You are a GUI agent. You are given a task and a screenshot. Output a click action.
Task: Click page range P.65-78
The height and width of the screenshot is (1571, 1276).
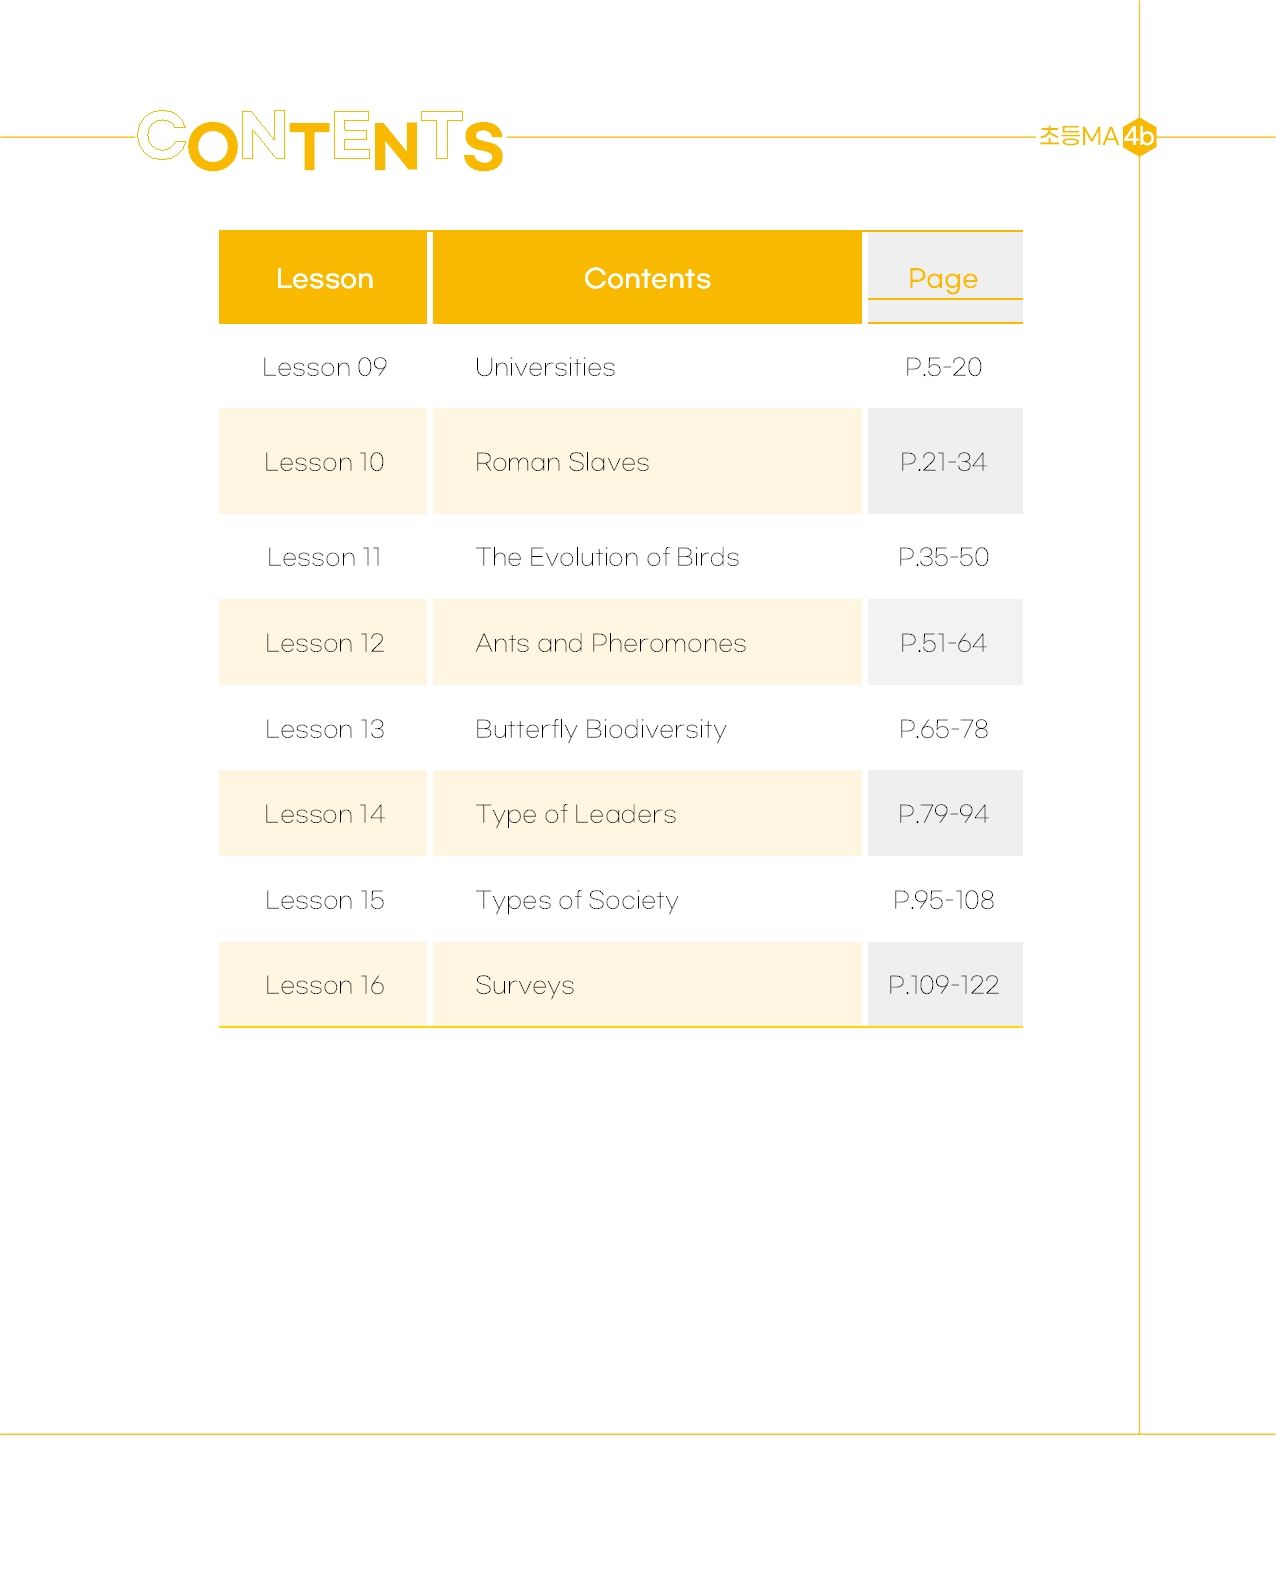tap(943, 729)
